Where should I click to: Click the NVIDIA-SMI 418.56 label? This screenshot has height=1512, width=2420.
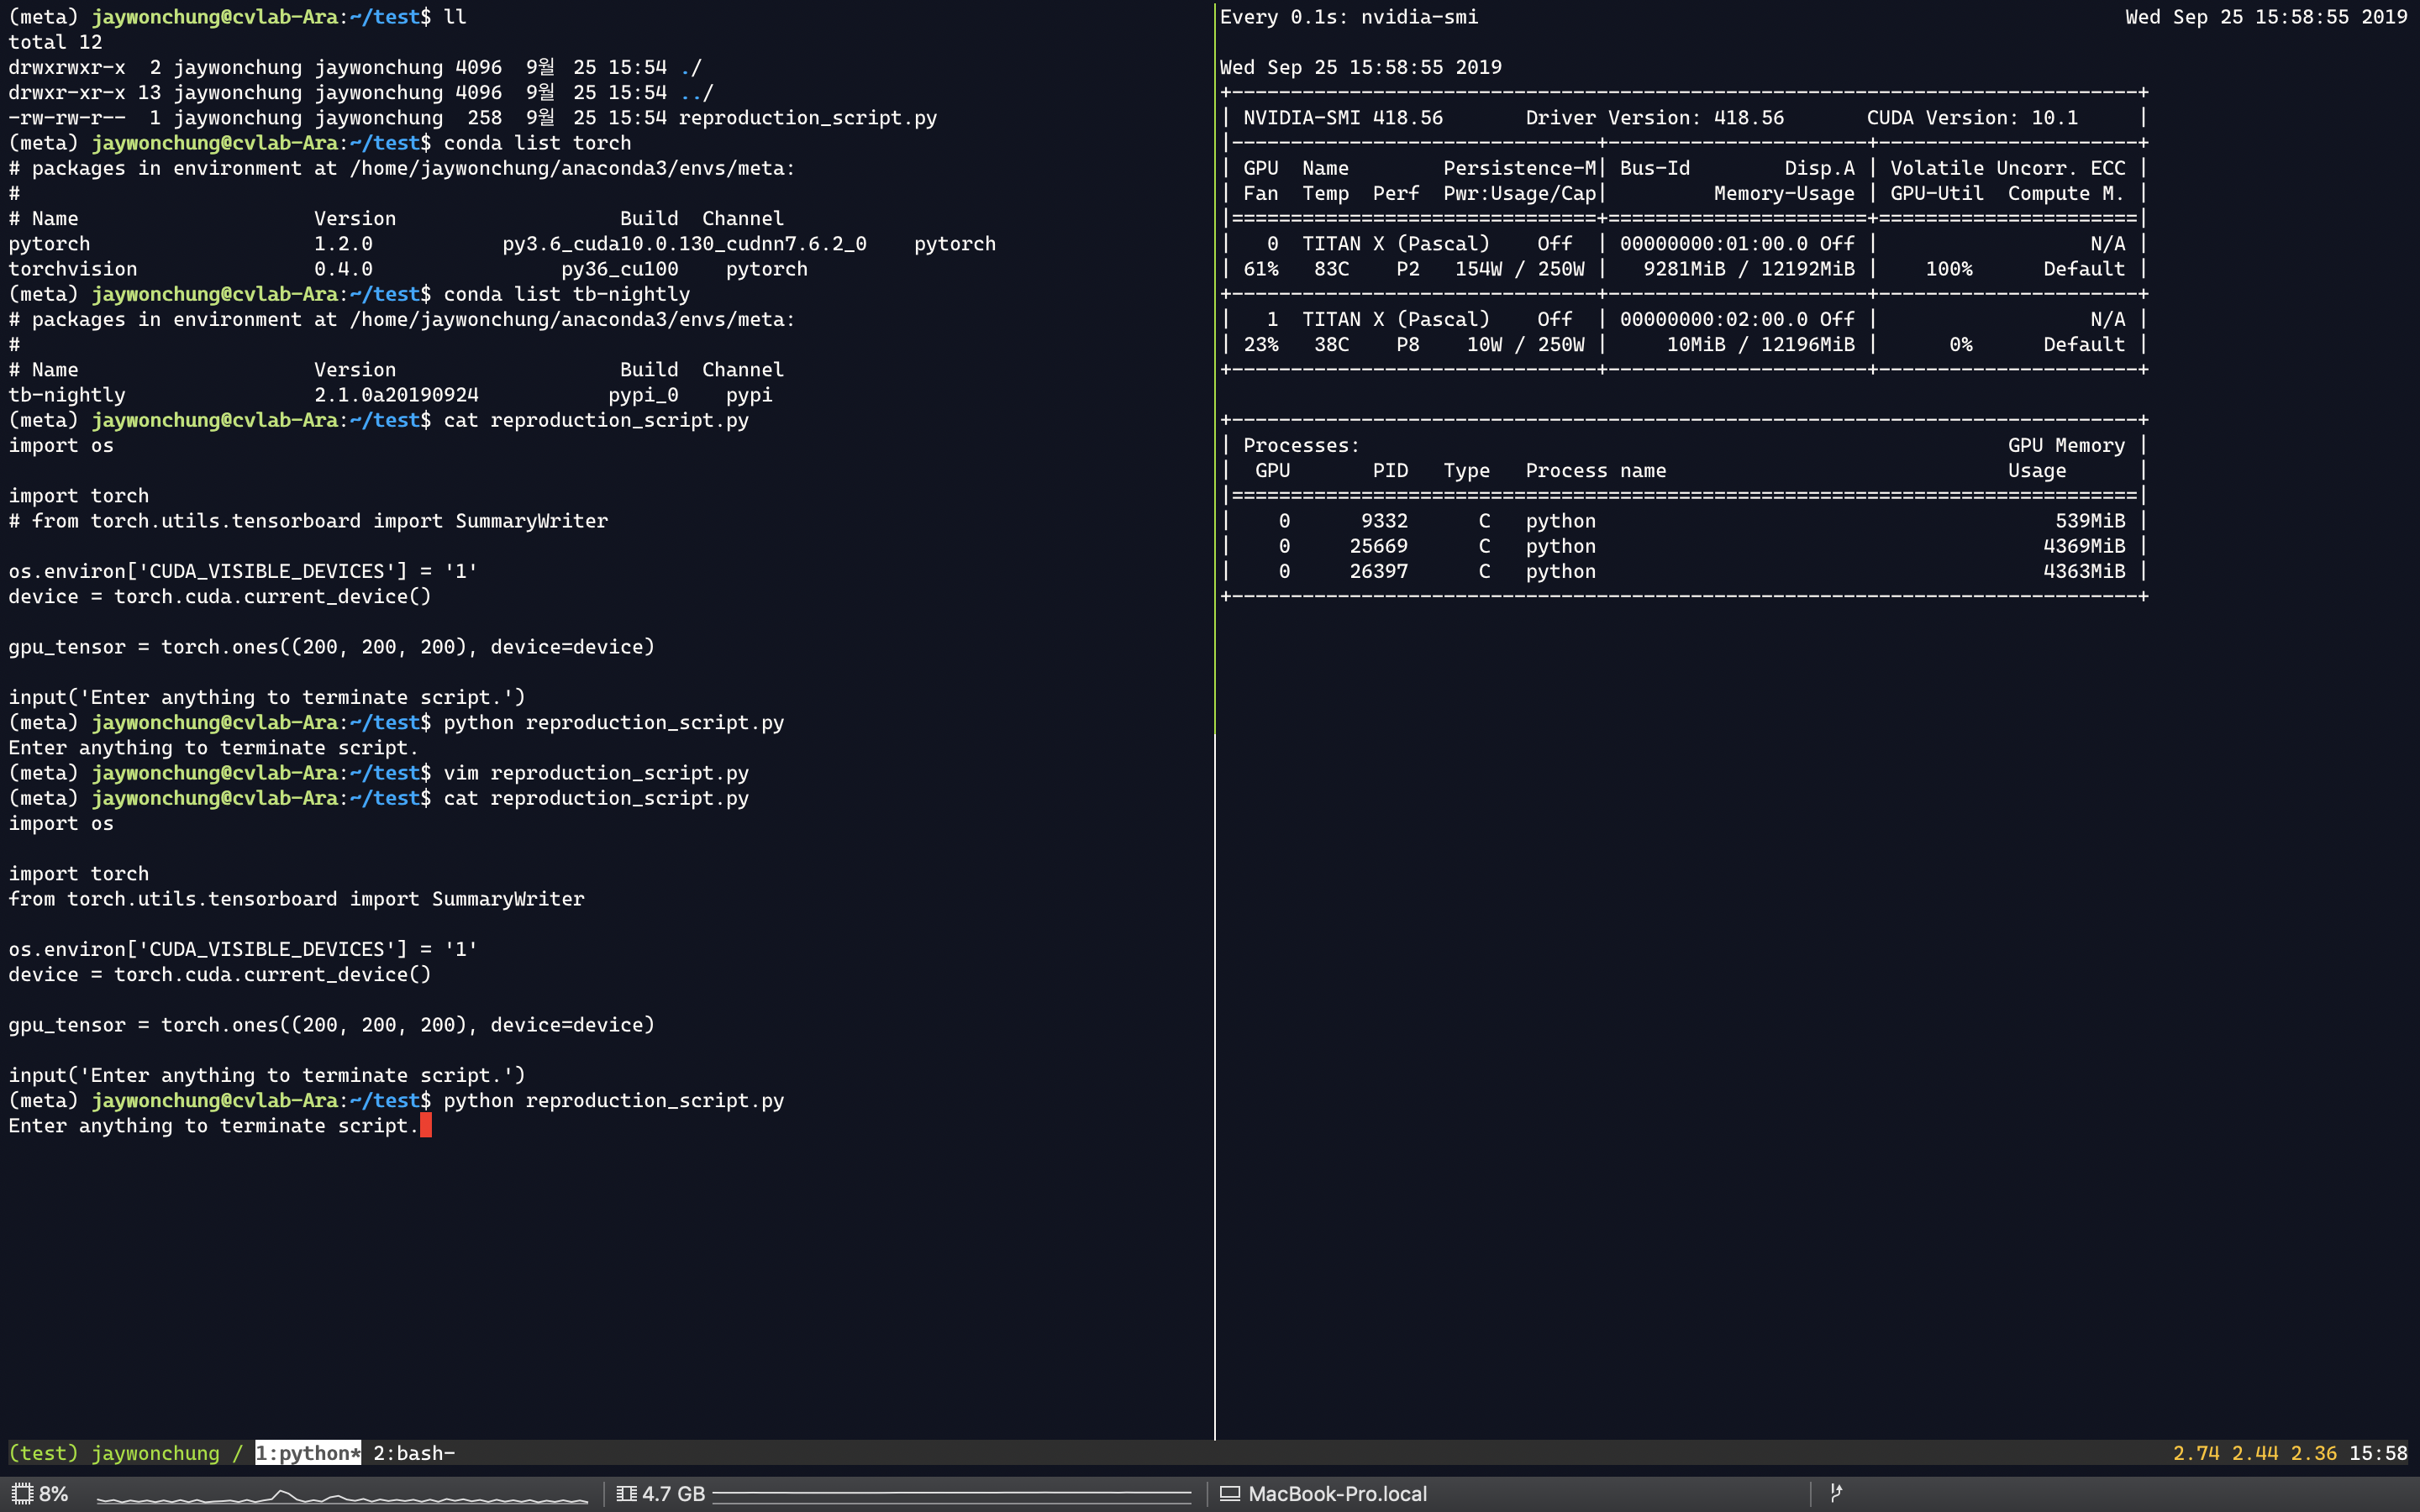[x=1343, y=118]
